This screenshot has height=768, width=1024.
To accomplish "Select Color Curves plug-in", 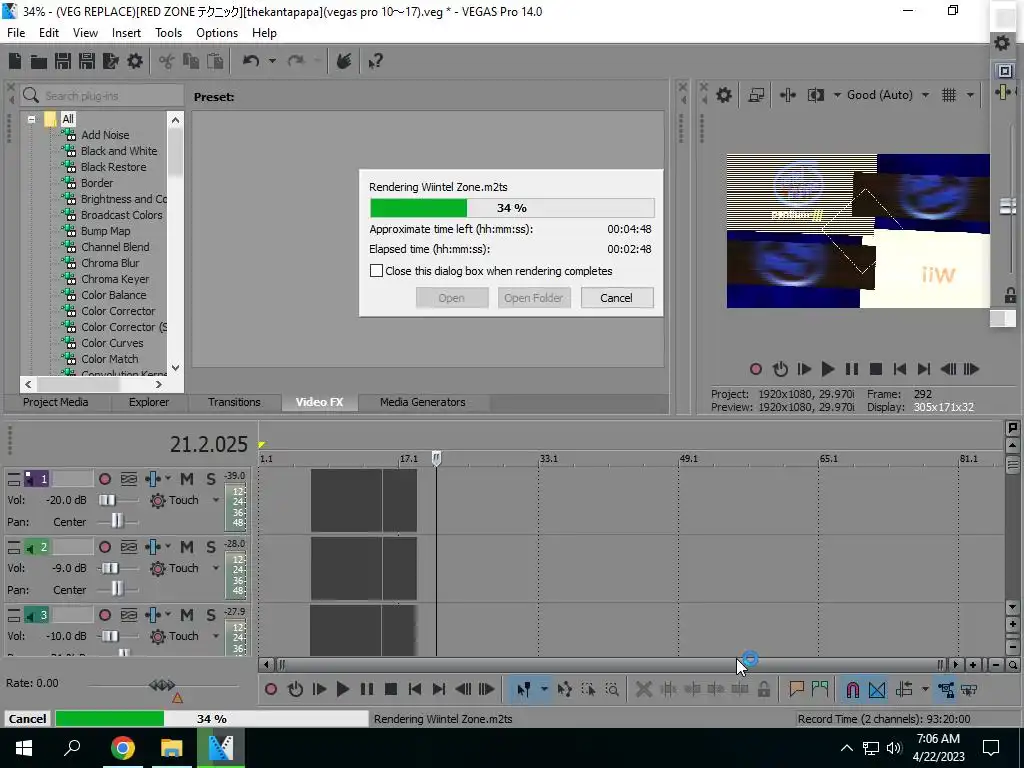I will click(x=112, y=343).
